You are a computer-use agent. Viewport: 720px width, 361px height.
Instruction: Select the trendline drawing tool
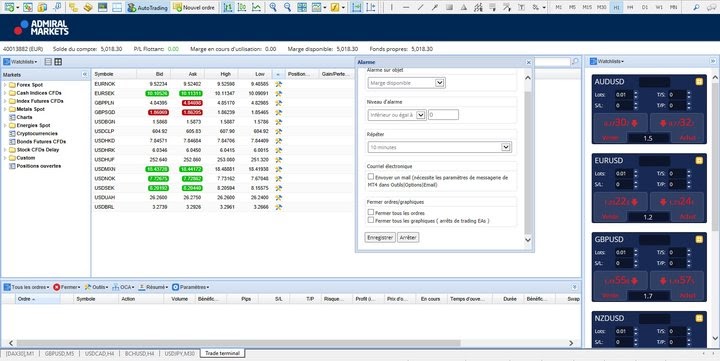tap(420, 7)
